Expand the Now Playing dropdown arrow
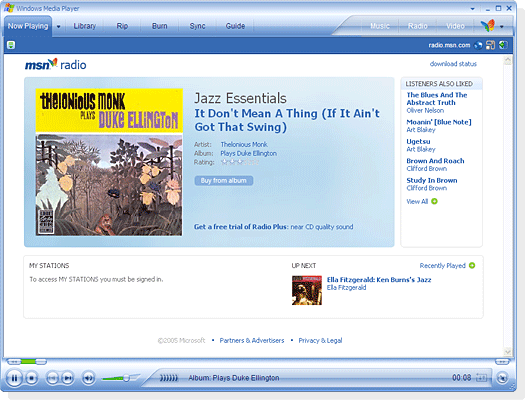This screenshot has width=525, height=400. (x=59, y=26)
